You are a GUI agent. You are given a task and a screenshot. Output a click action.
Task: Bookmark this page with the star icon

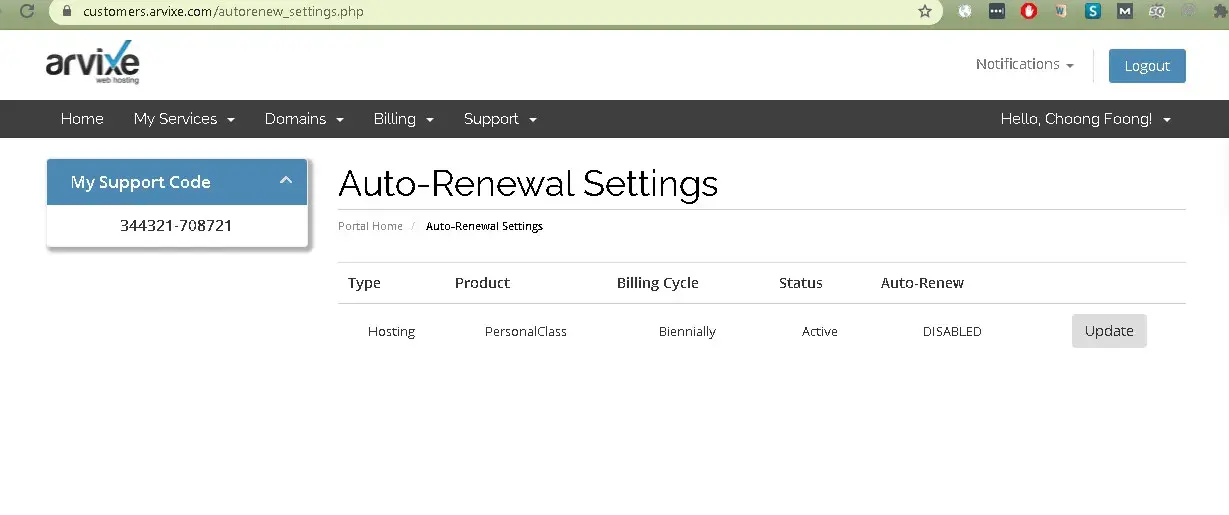click(x=925, y=12)
